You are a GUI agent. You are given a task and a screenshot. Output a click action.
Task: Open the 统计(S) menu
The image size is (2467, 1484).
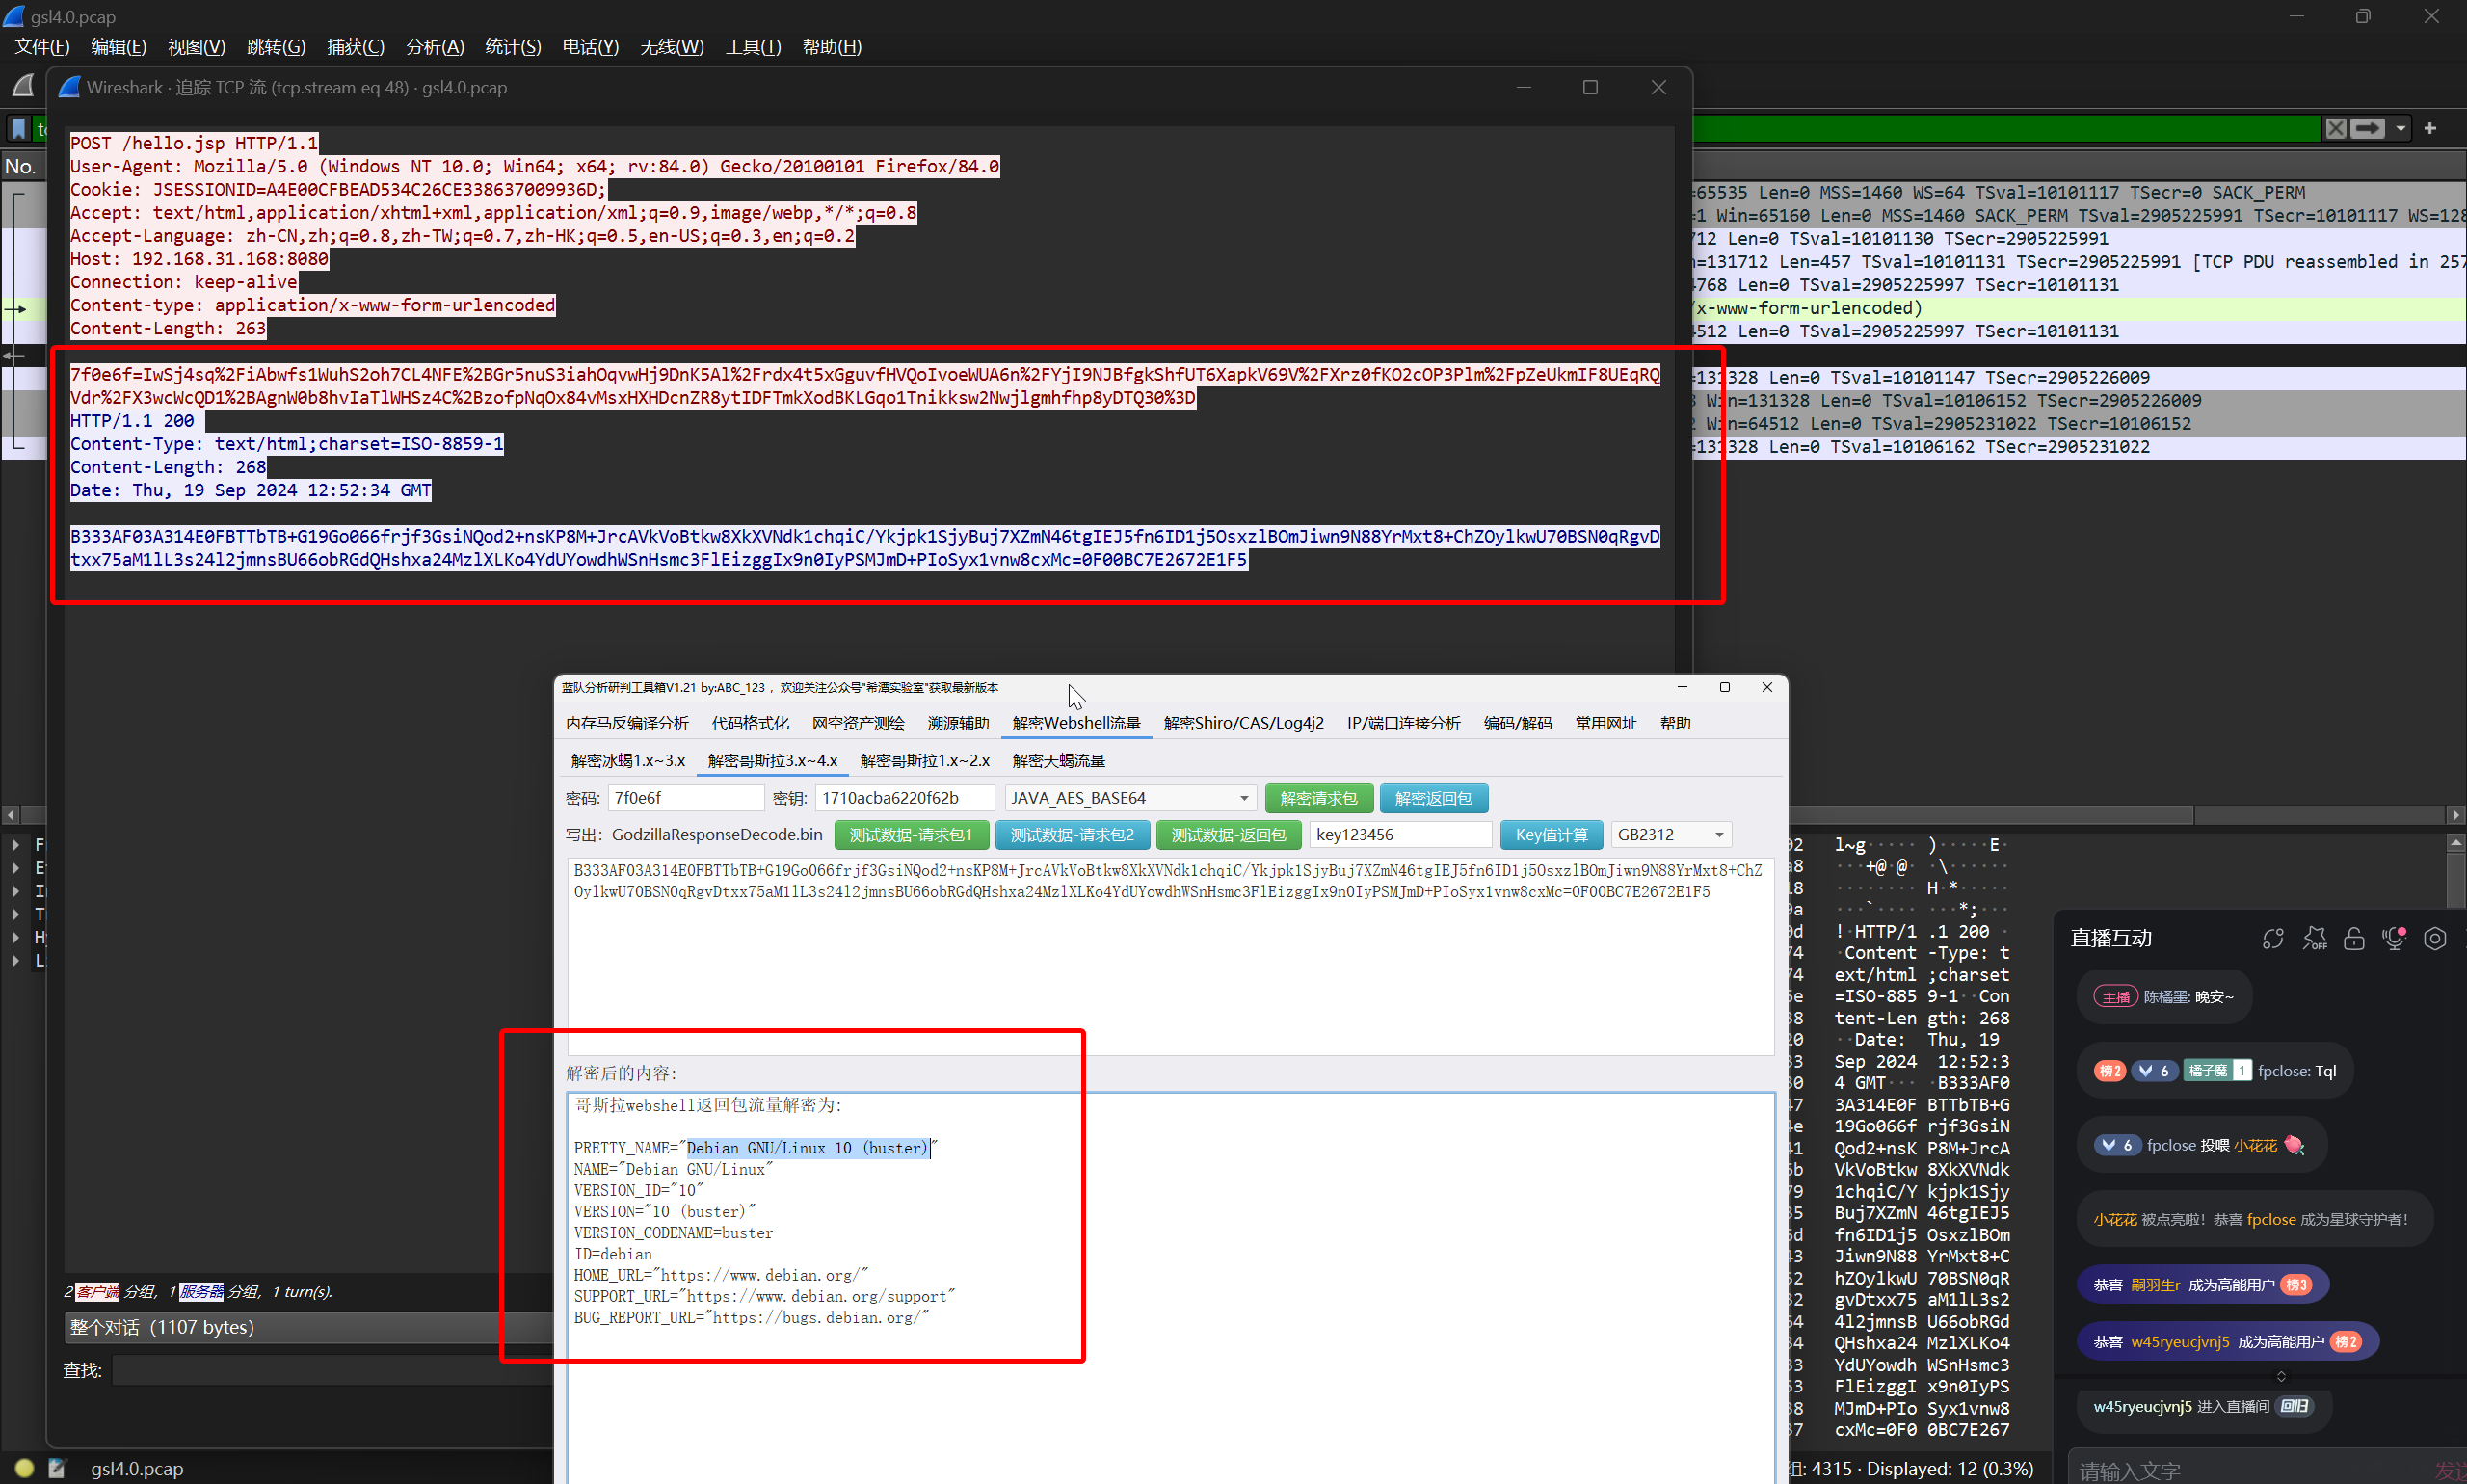[513, 47]
